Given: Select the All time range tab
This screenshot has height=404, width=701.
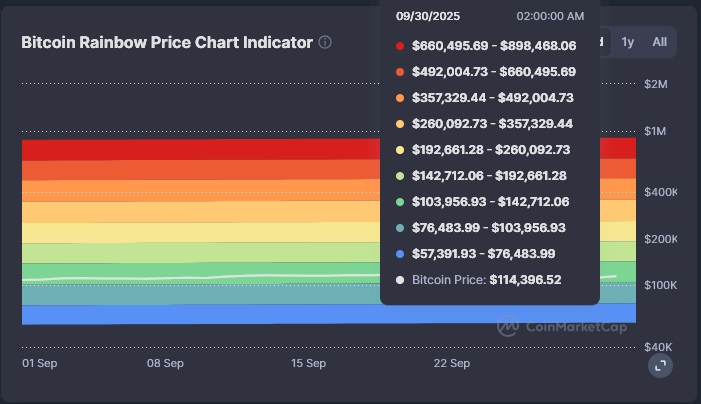Looking at the screenshot, I should pyautogui.click(x=659, y=42).
